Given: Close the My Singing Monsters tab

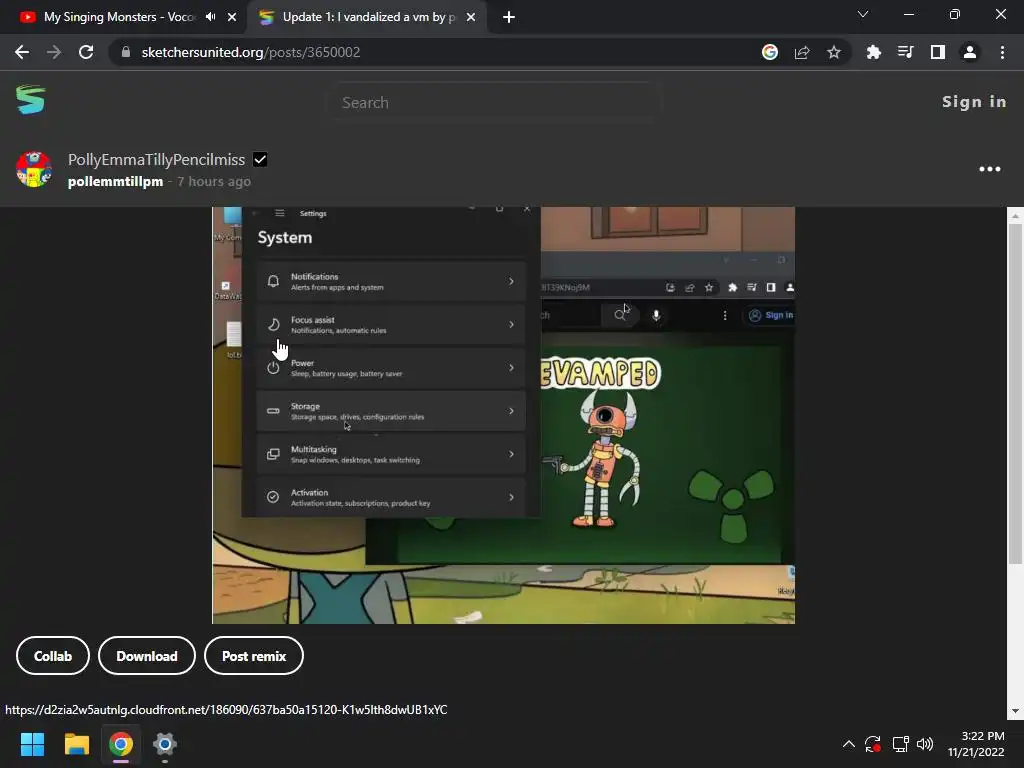Looking at the screenshot, I should (x=232, y=17).
